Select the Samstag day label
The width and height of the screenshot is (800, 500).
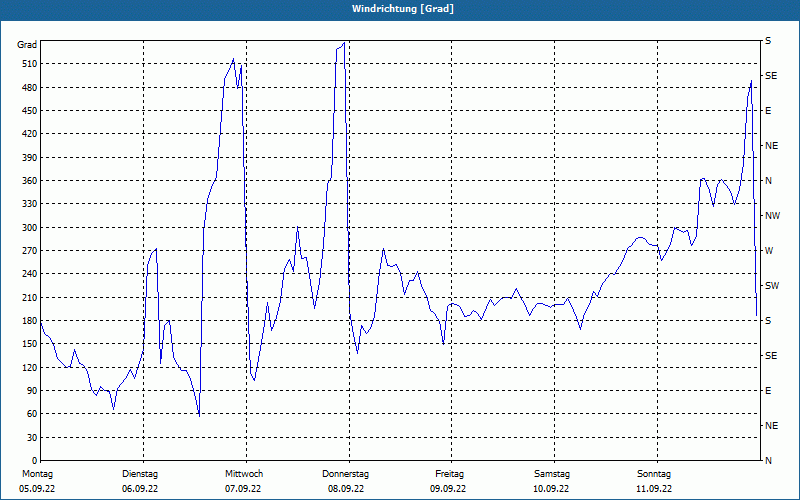552,474
